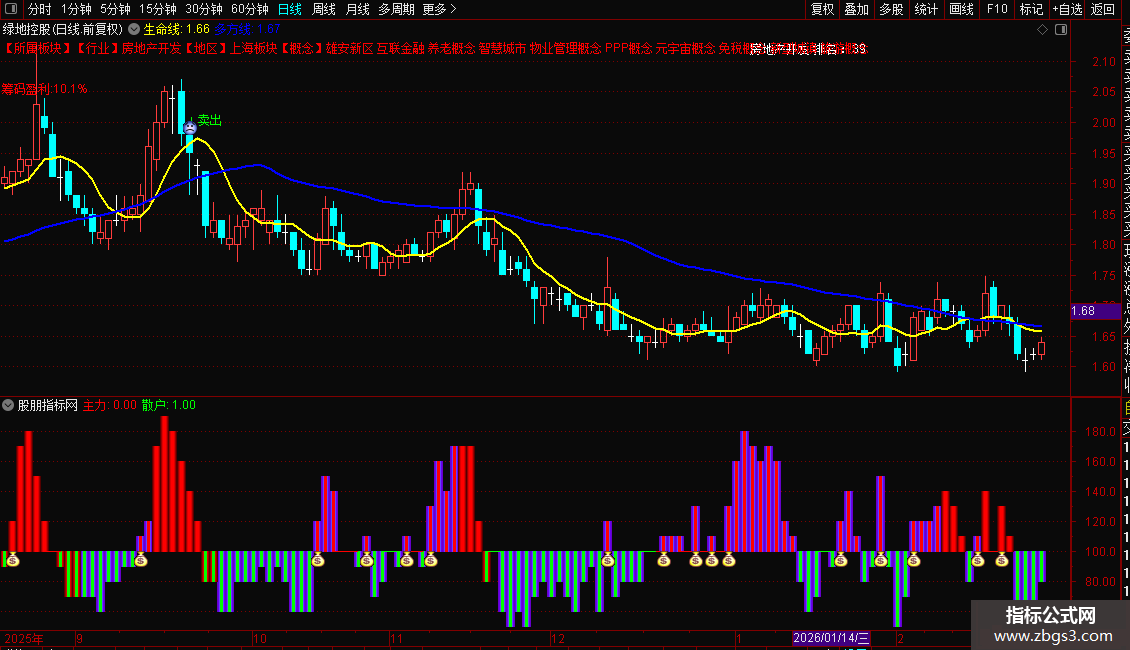Click the 多方线: 1.67 label
This screenshot has width=1130, height=650.
(247, 30)
